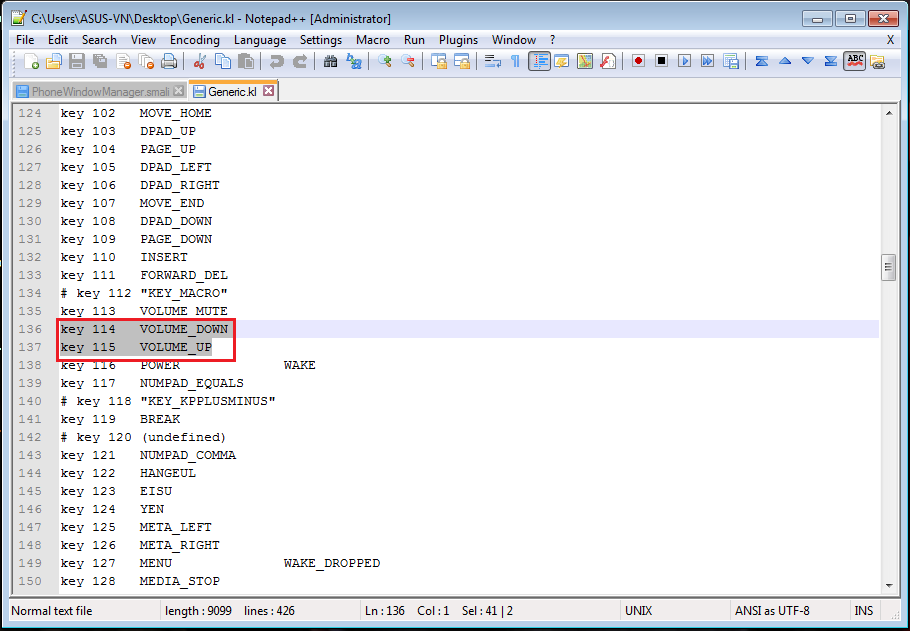Open the Run menu
Screen dimensions: 910x631
tap(414, 39)
